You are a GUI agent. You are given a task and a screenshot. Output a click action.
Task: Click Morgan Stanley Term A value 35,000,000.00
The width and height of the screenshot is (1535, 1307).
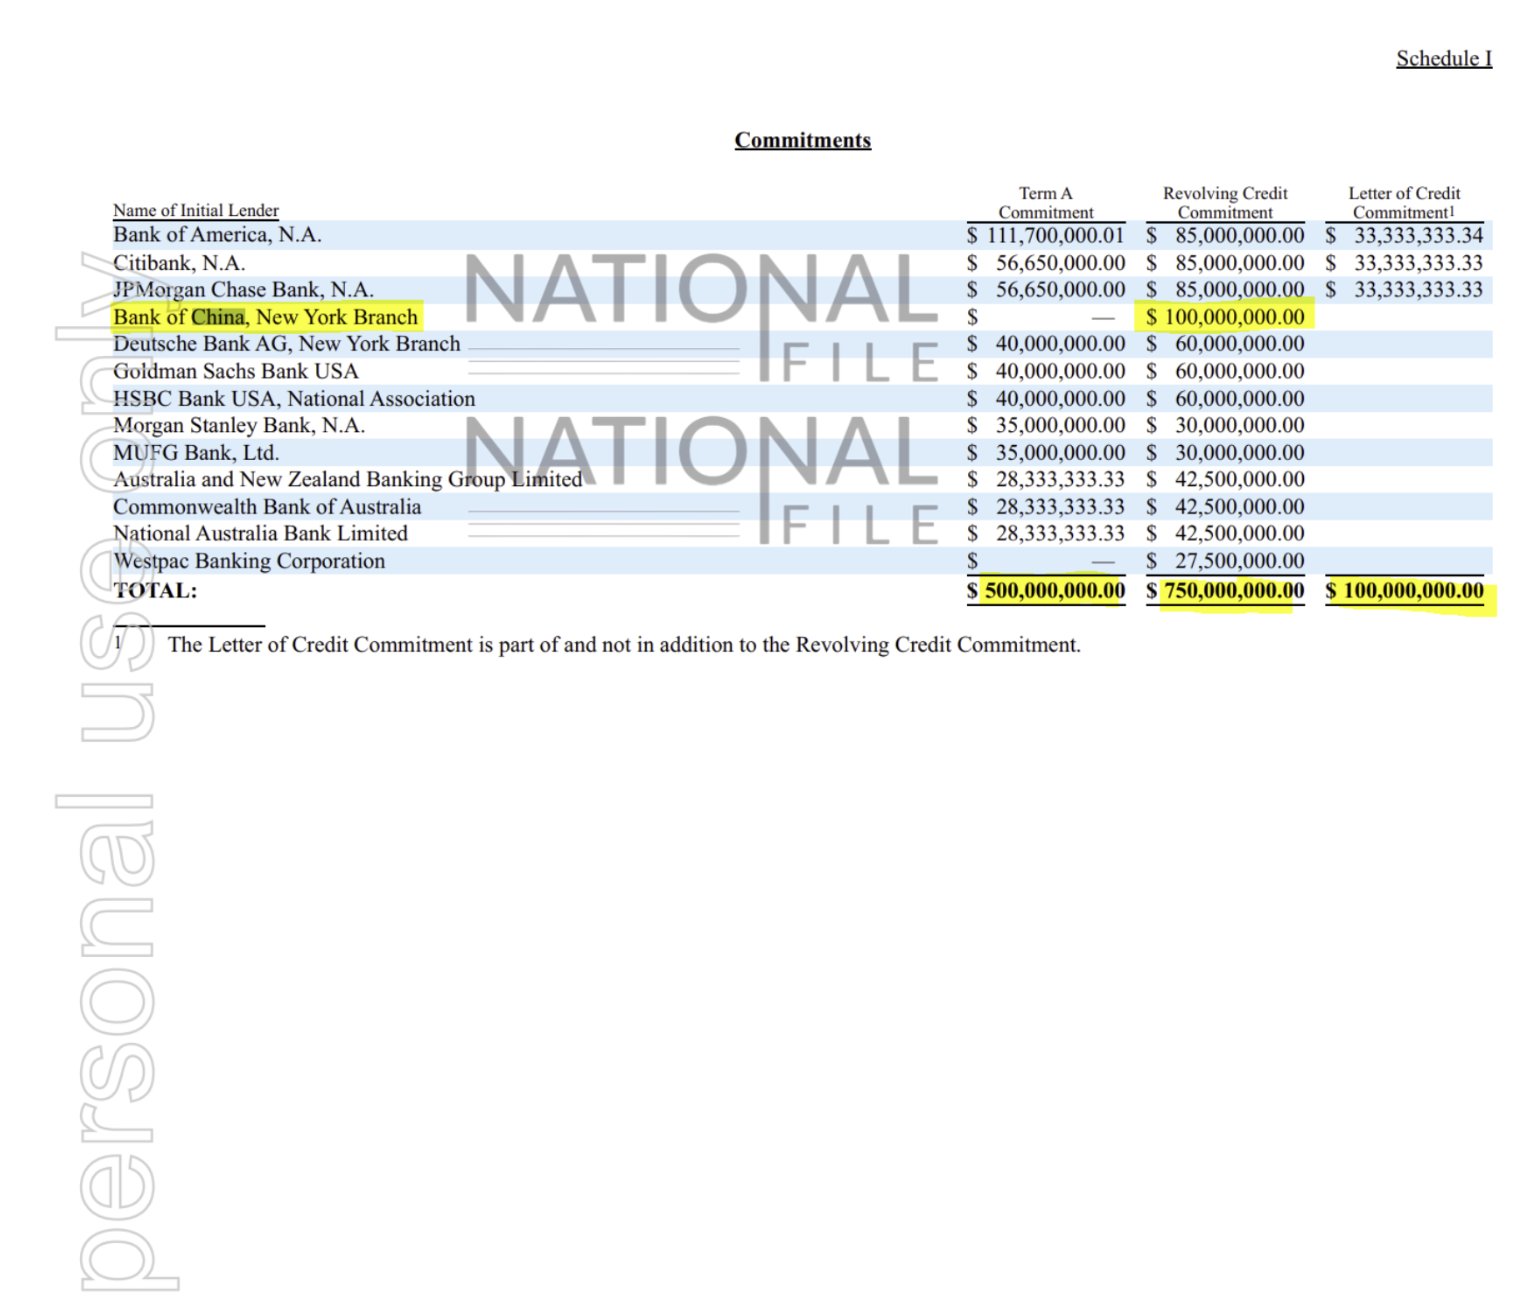[1060, 425]
